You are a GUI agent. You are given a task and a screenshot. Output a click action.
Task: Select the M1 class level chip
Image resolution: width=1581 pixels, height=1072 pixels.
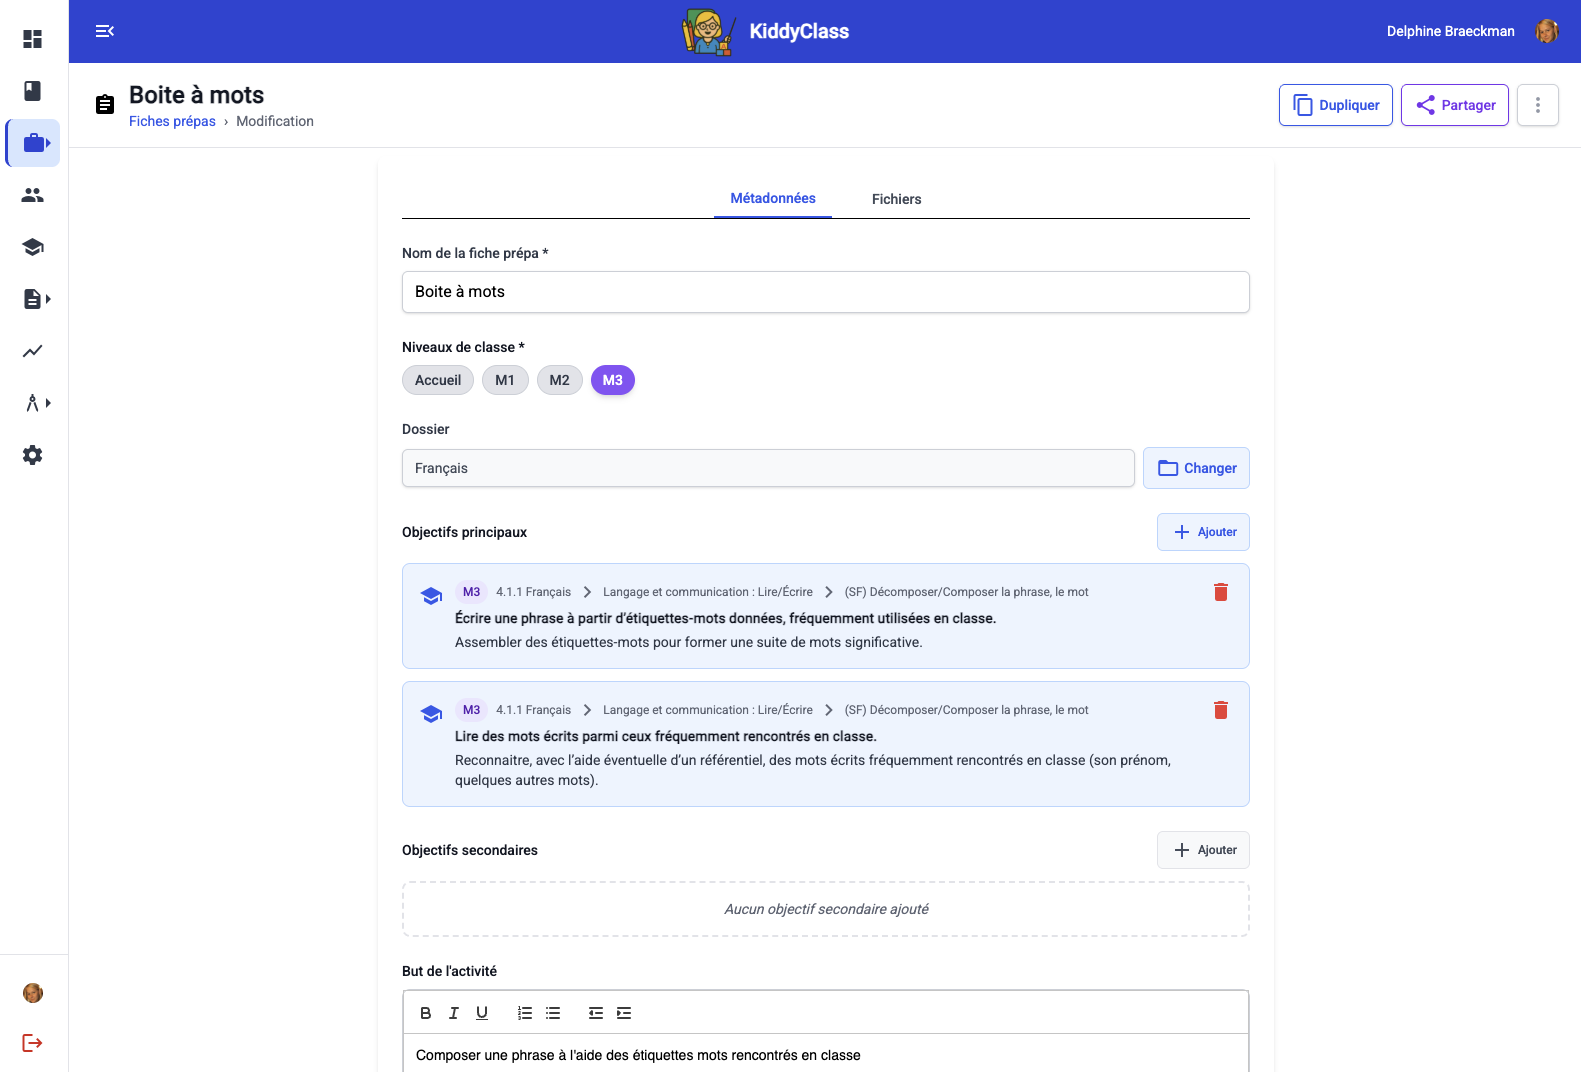coord(505,380)
